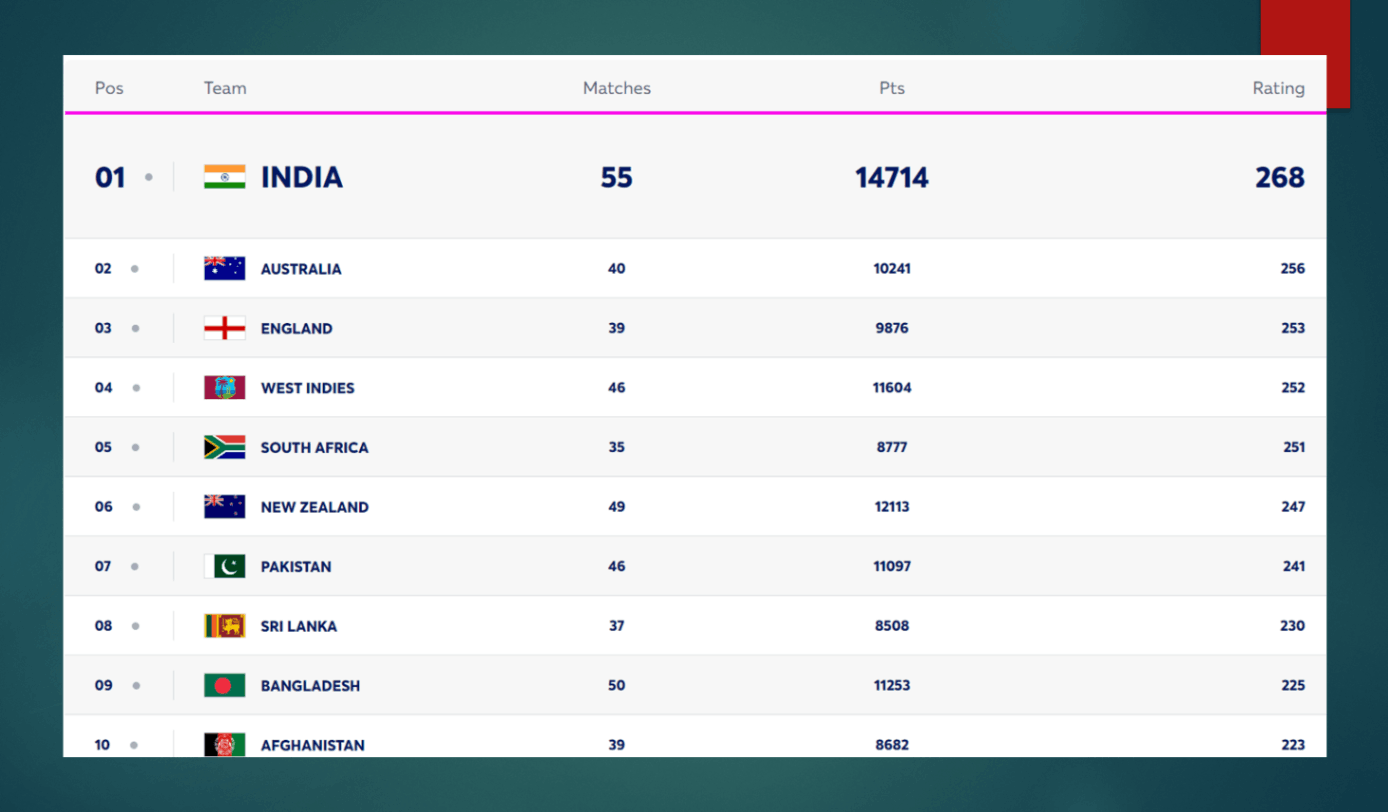The height and width of the screenshot is (812, 1388).
Task: Toggle the status dot beside position 01
Action: [x=150, y=177]
